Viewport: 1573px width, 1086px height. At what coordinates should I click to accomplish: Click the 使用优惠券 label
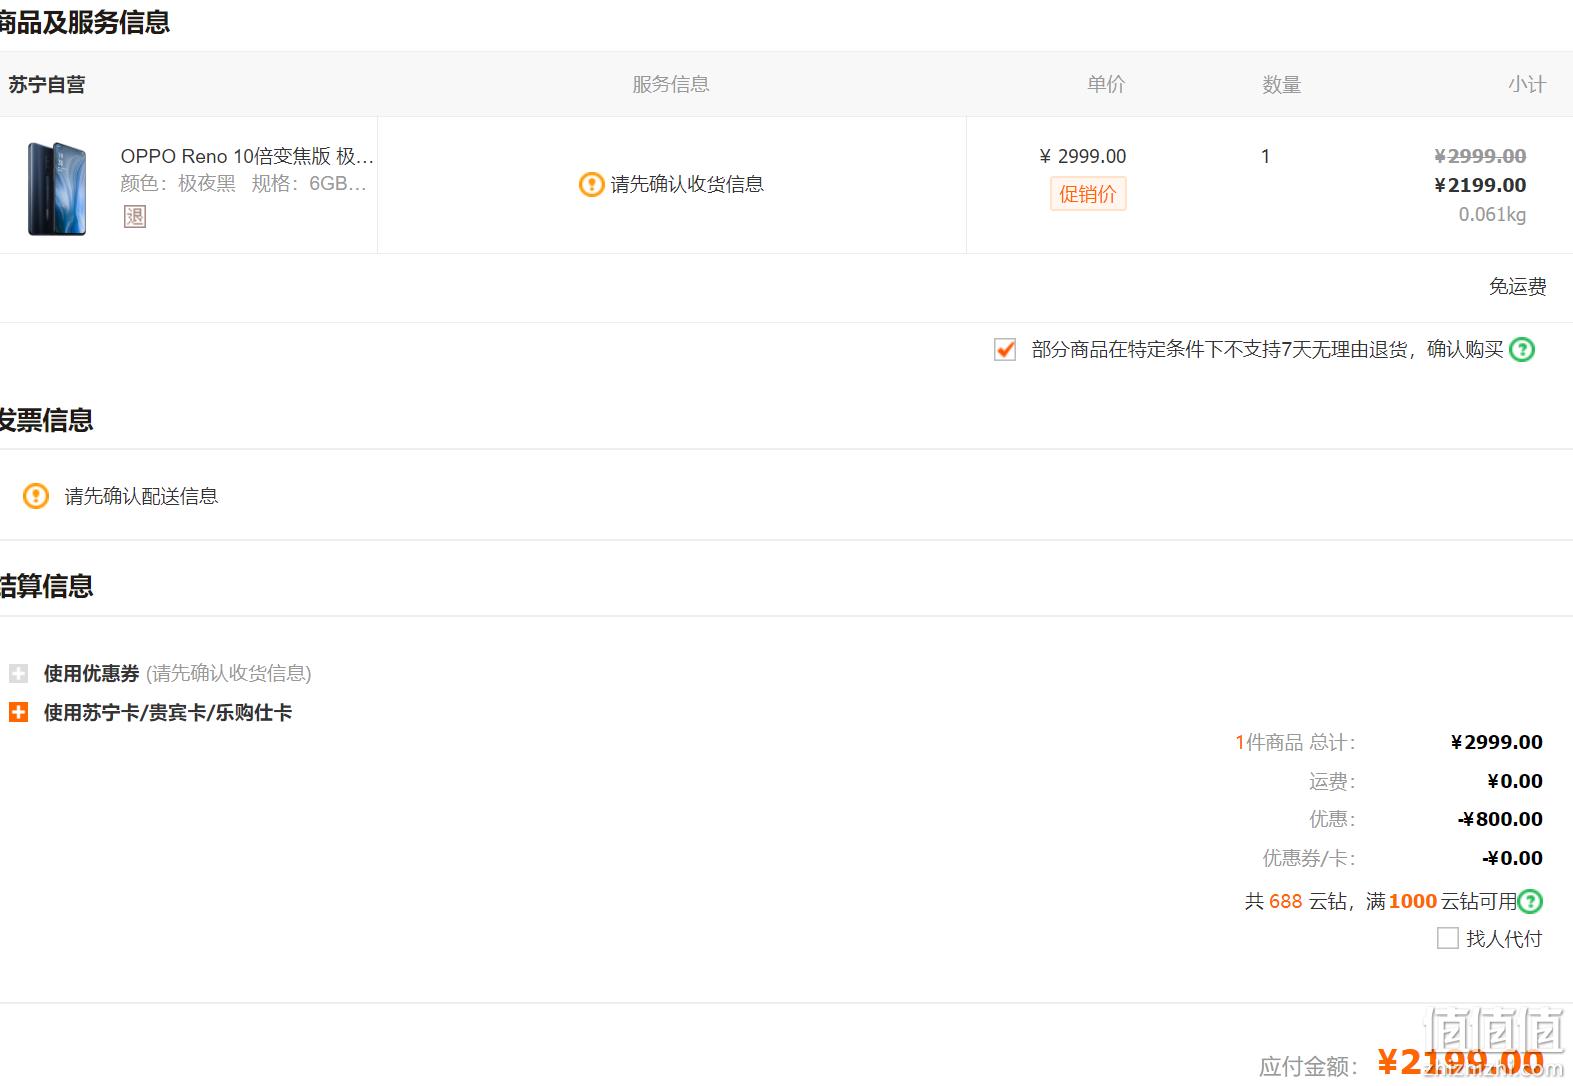pyautogui.click(x=91, y=673)
